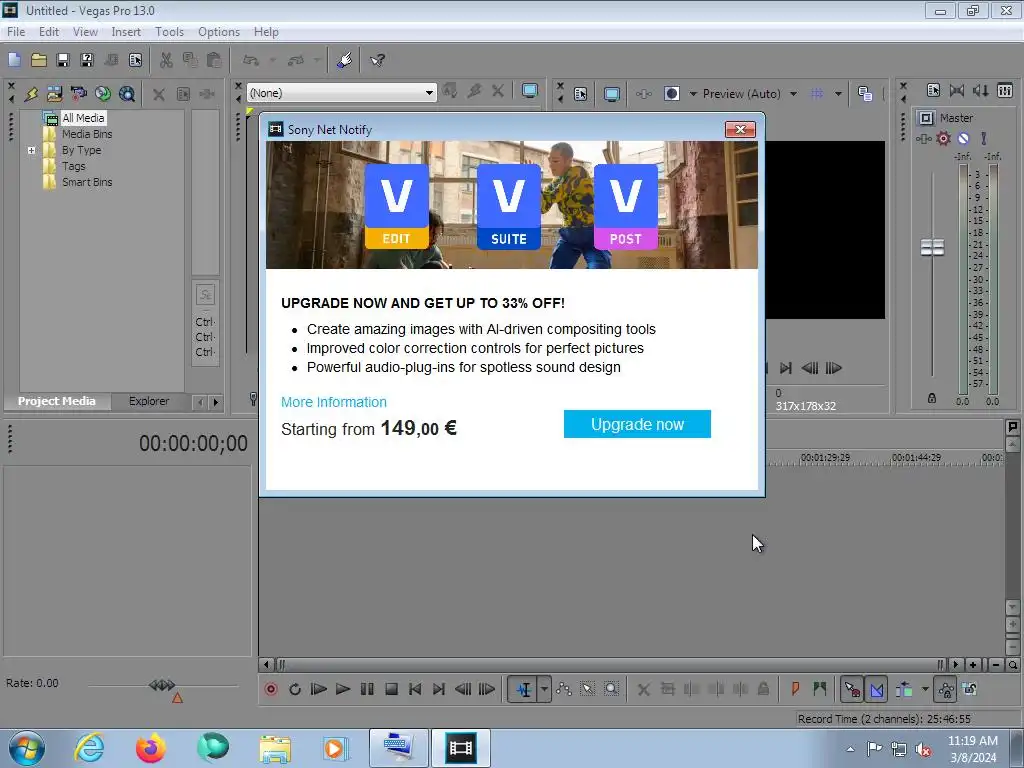Adjust the Master volume fader handle

tap(932, 248)
